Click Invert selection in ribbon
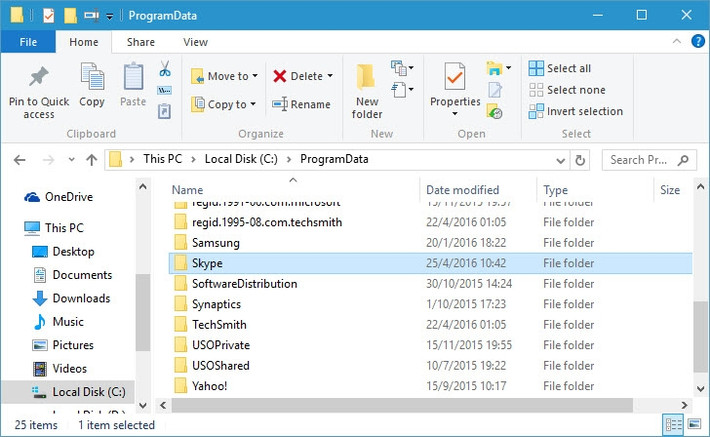Screen dimensions: 710x437 (x=576, y=111)
